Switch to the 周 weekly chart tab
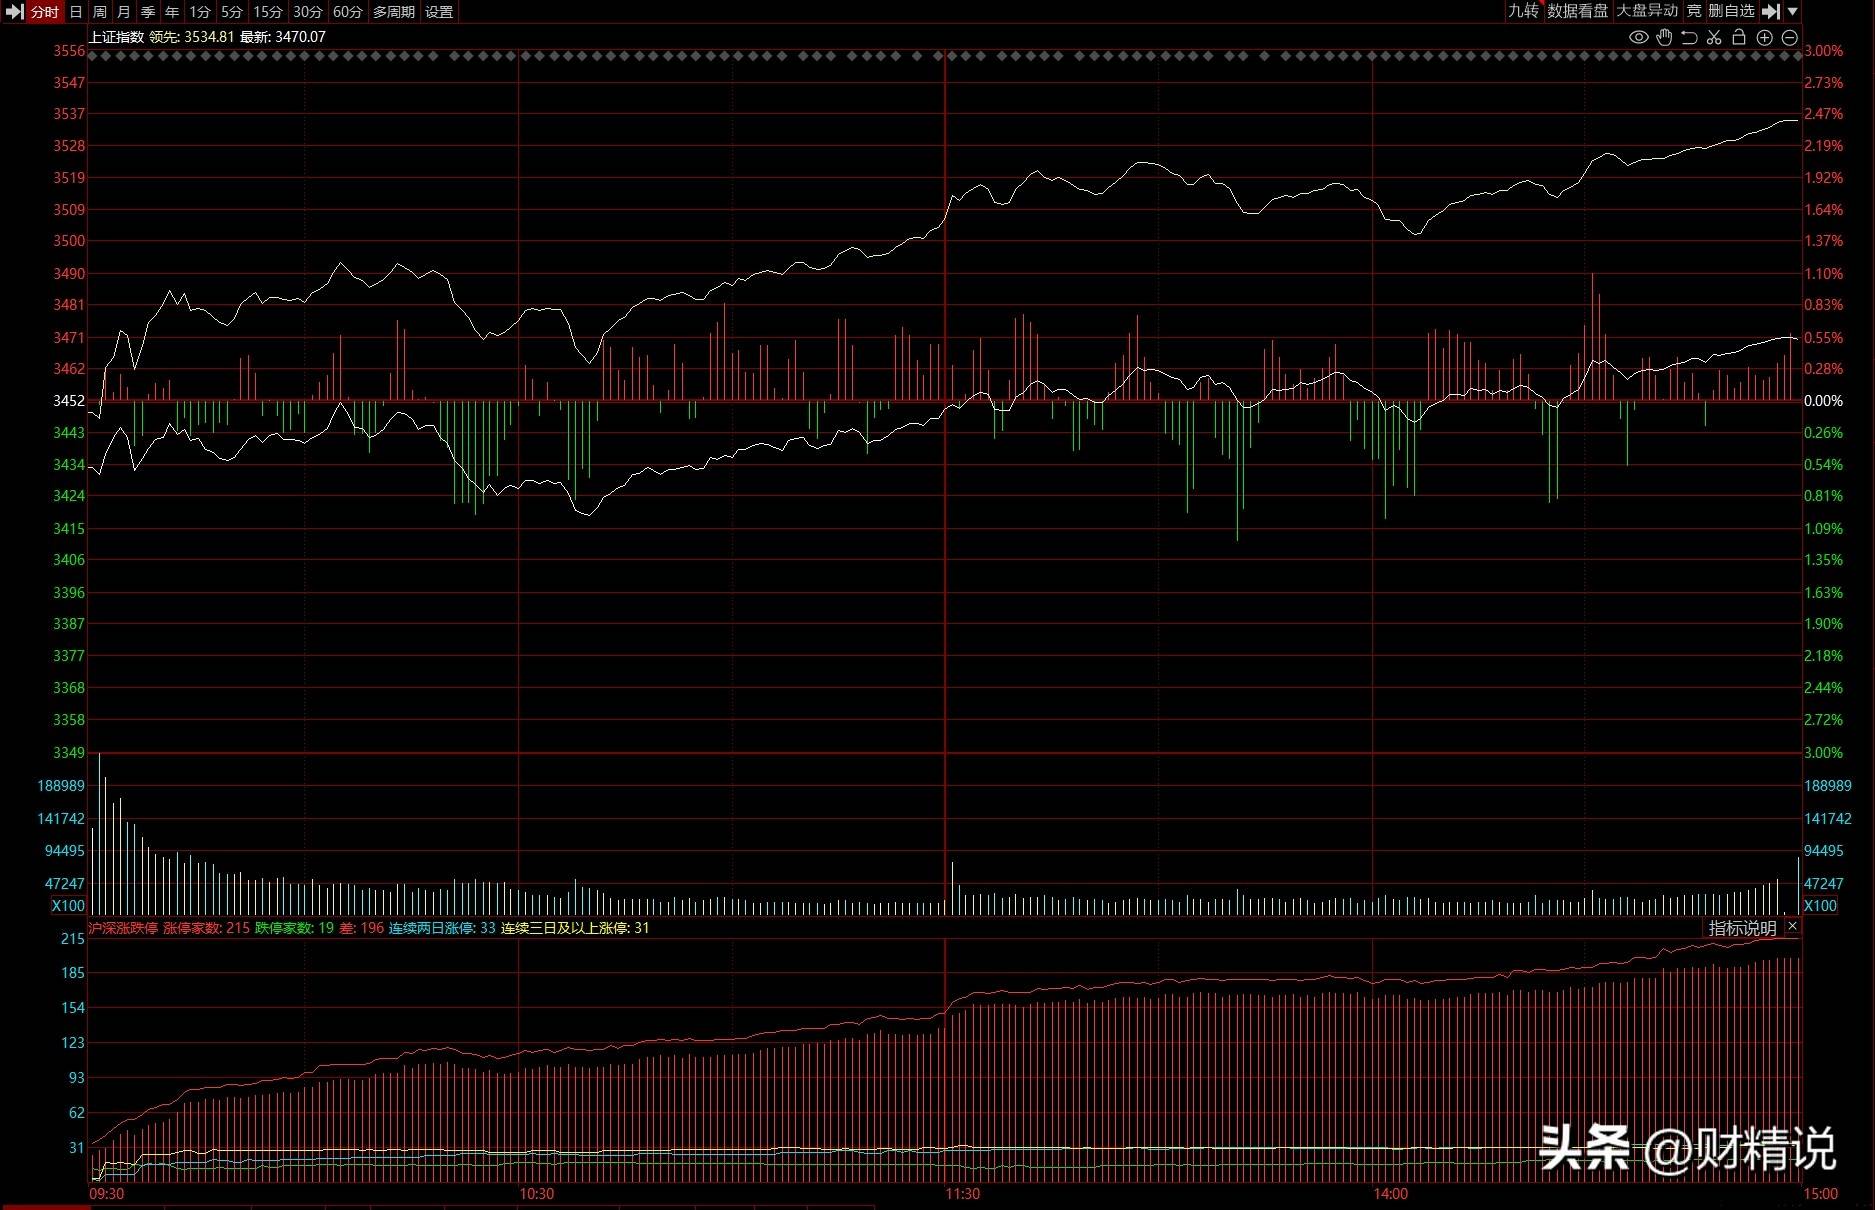This screenshot has width=1875, height=1210. [100, 12]
